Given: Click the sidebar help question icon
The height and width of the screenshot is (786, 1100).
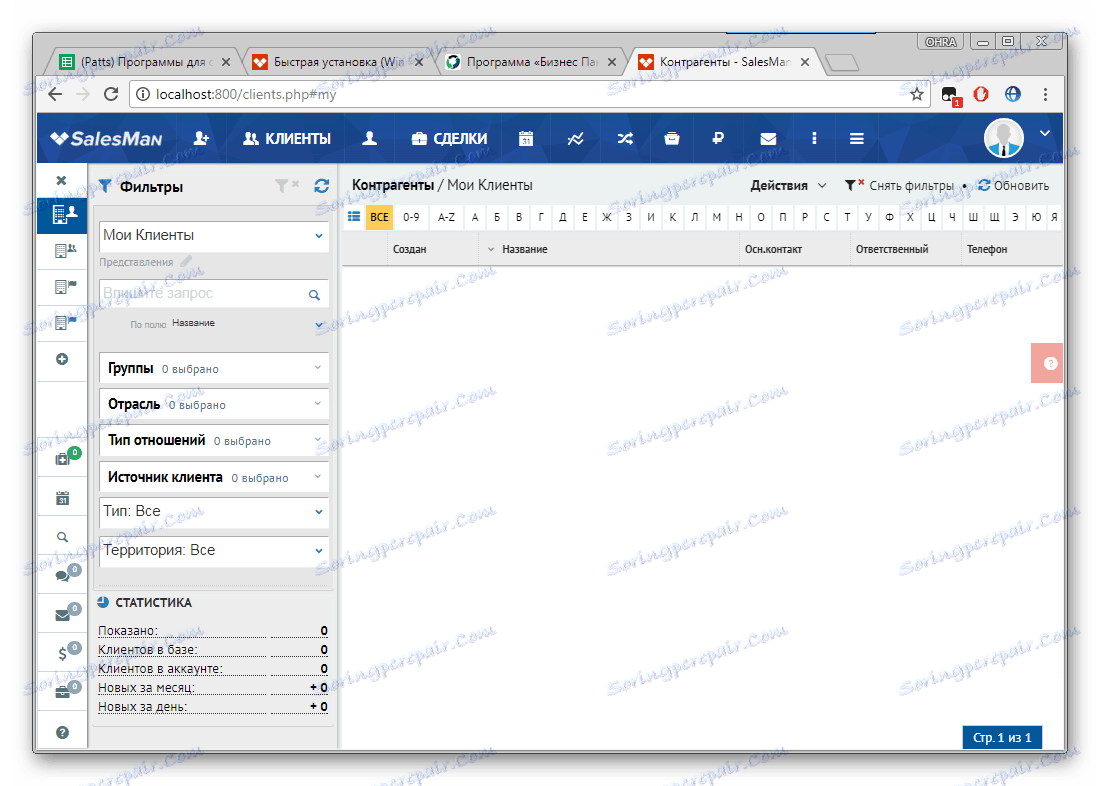Looking at the screenshot, I should [x=62, y=732].
